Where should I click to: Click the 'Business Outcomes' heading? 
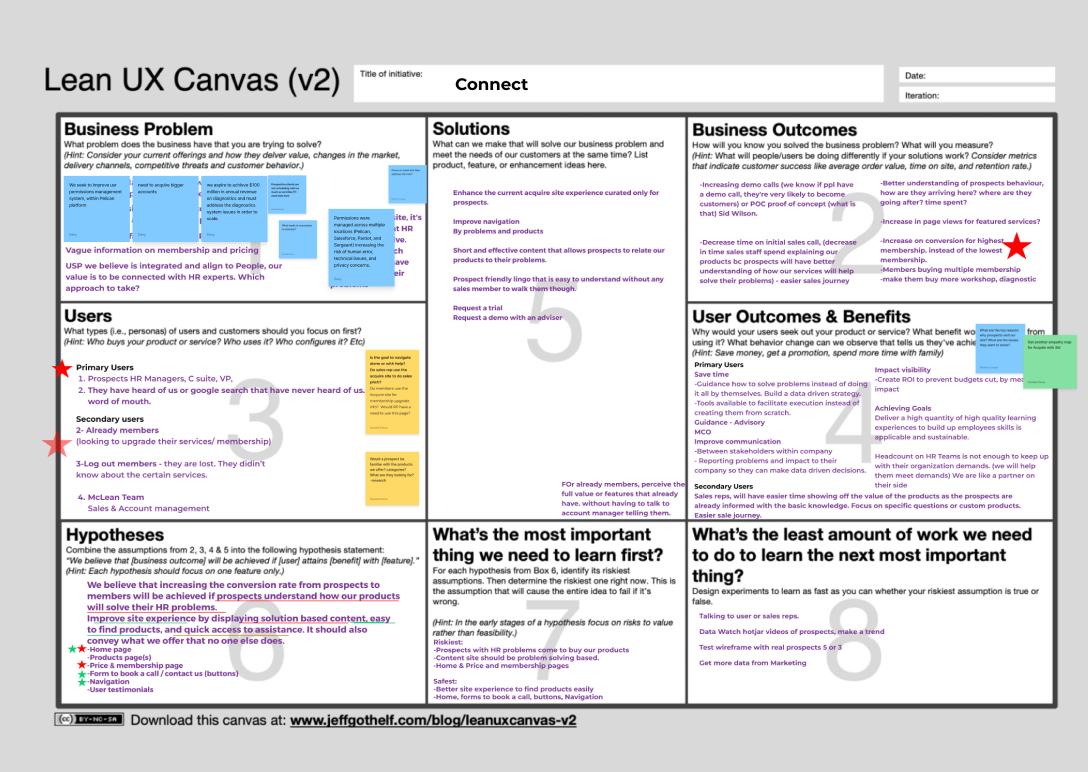(774, 130)
